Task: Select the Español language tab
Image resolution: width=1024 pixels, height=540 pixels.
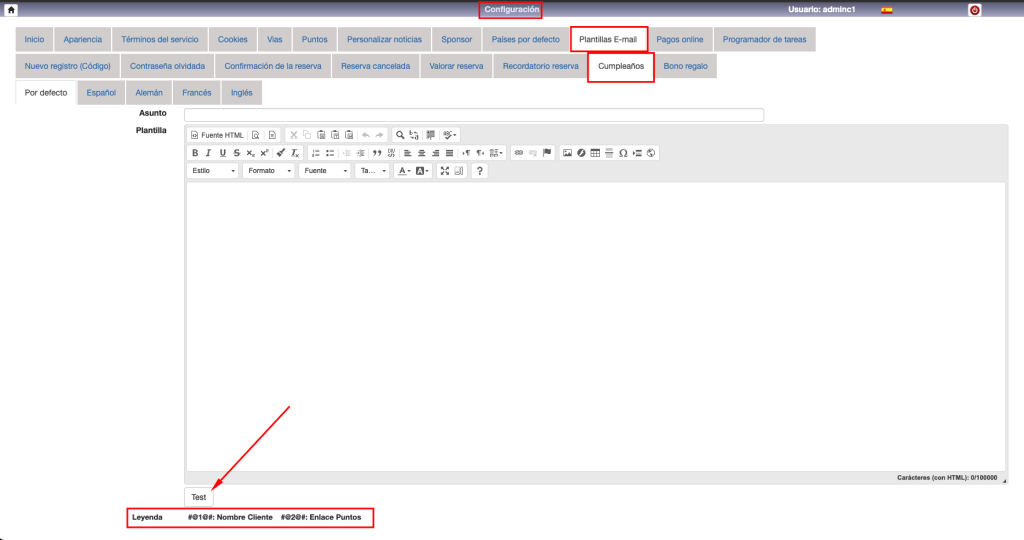Action: (x=101, y=93)
